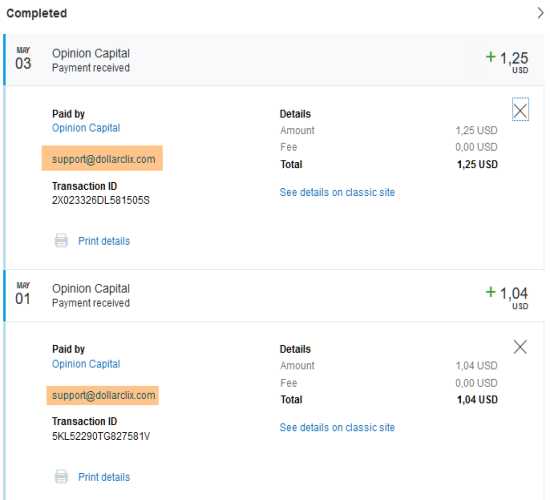
Task: Close the May 01 transaction details
Action: coord(520,347)
